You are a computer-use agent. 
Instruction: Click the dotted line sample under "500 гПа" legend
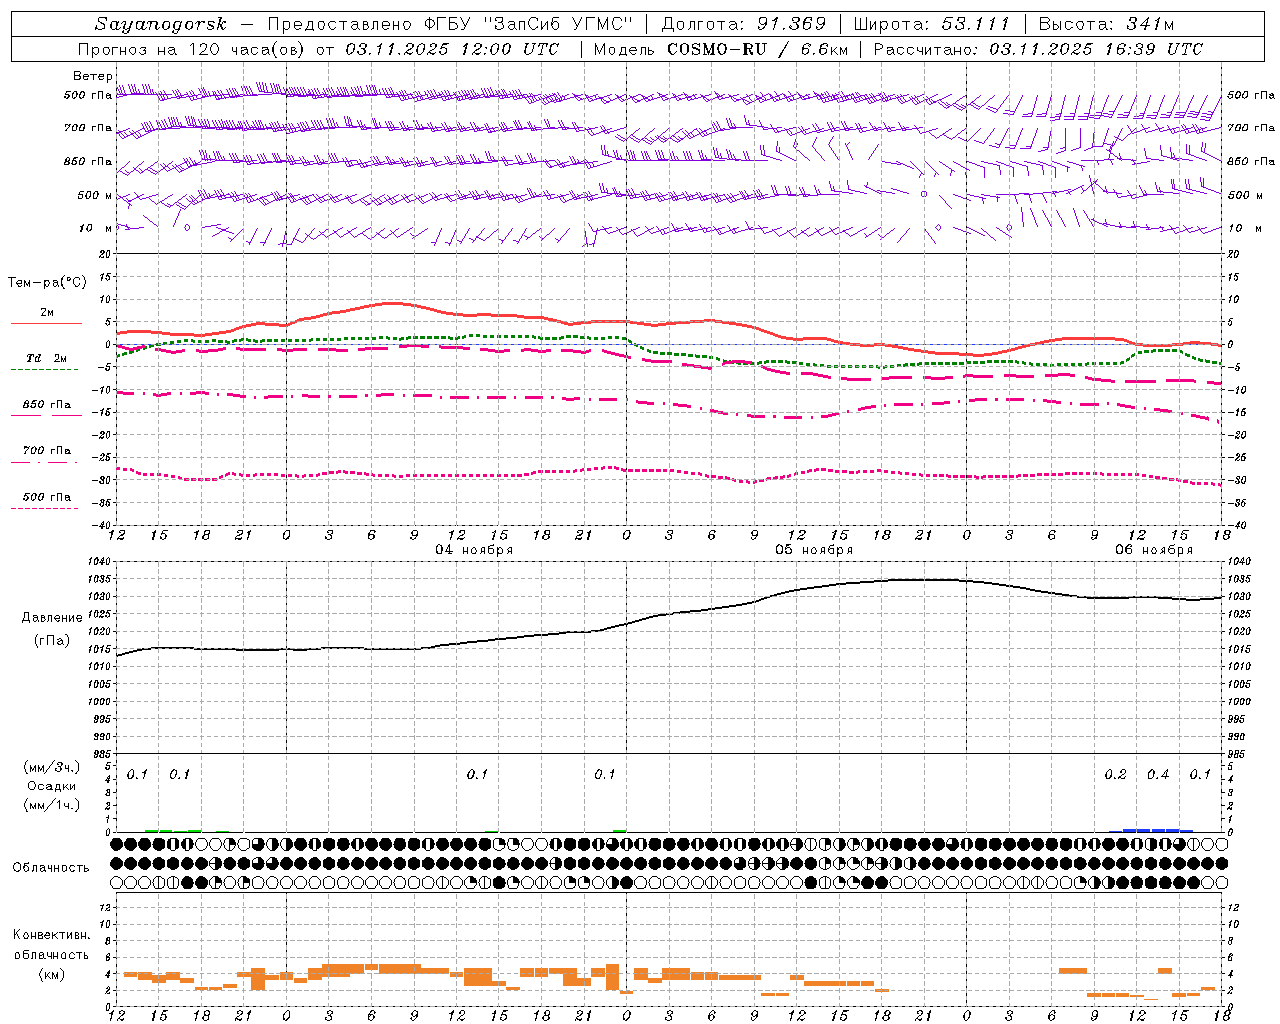tap(44, 508)
